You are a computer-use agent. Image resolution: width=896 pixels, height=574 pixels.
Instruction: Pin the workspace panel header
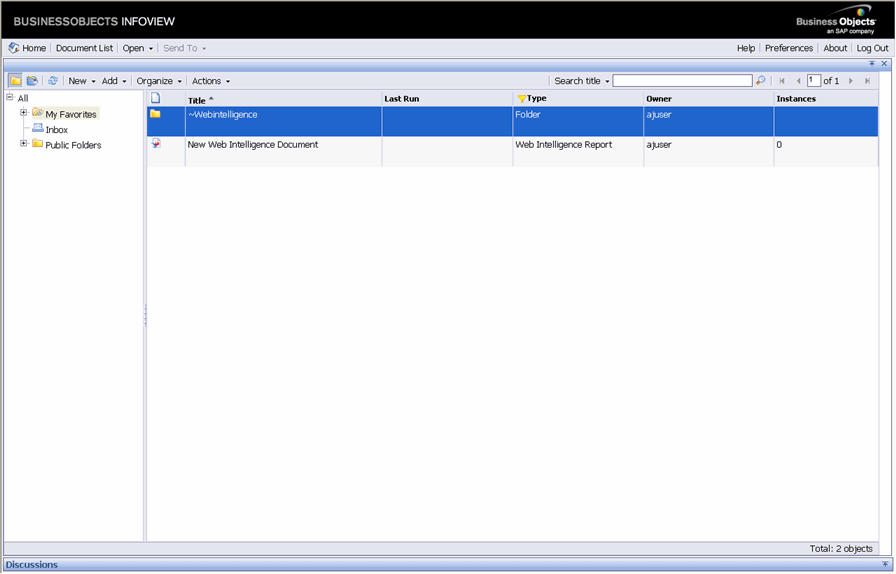(x=872, y=63)
